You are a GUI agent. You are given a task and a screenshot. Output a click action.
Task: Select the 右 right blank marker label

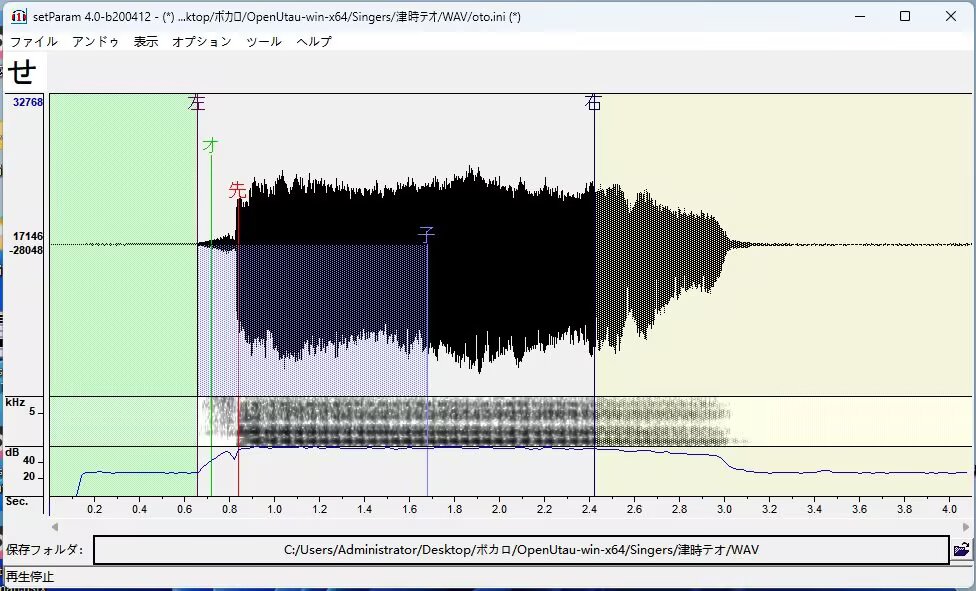tap(593, 103)
